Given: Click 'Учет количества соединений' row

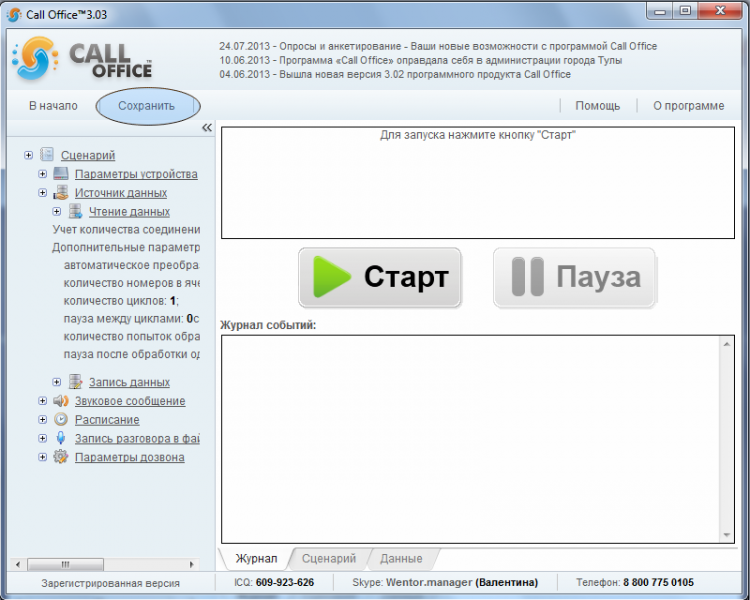Looking at the screenshot, I should (126, 229).
